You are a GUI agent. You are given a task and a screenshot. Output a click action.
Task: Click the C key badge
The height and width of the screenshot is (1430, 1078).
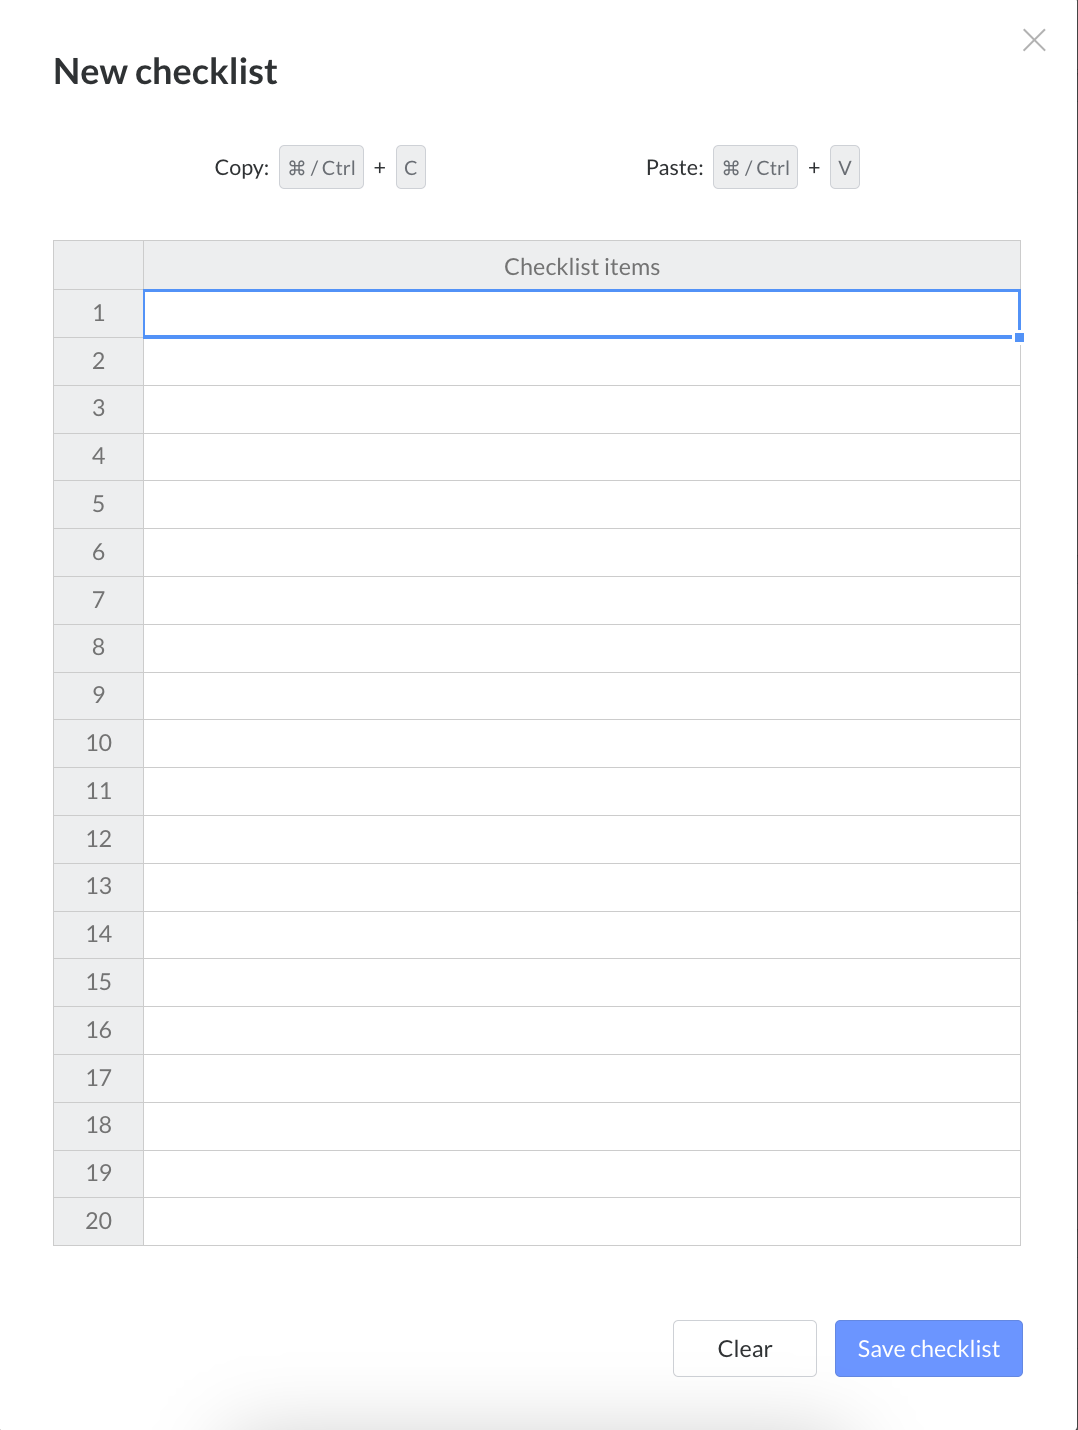(411, 167)
